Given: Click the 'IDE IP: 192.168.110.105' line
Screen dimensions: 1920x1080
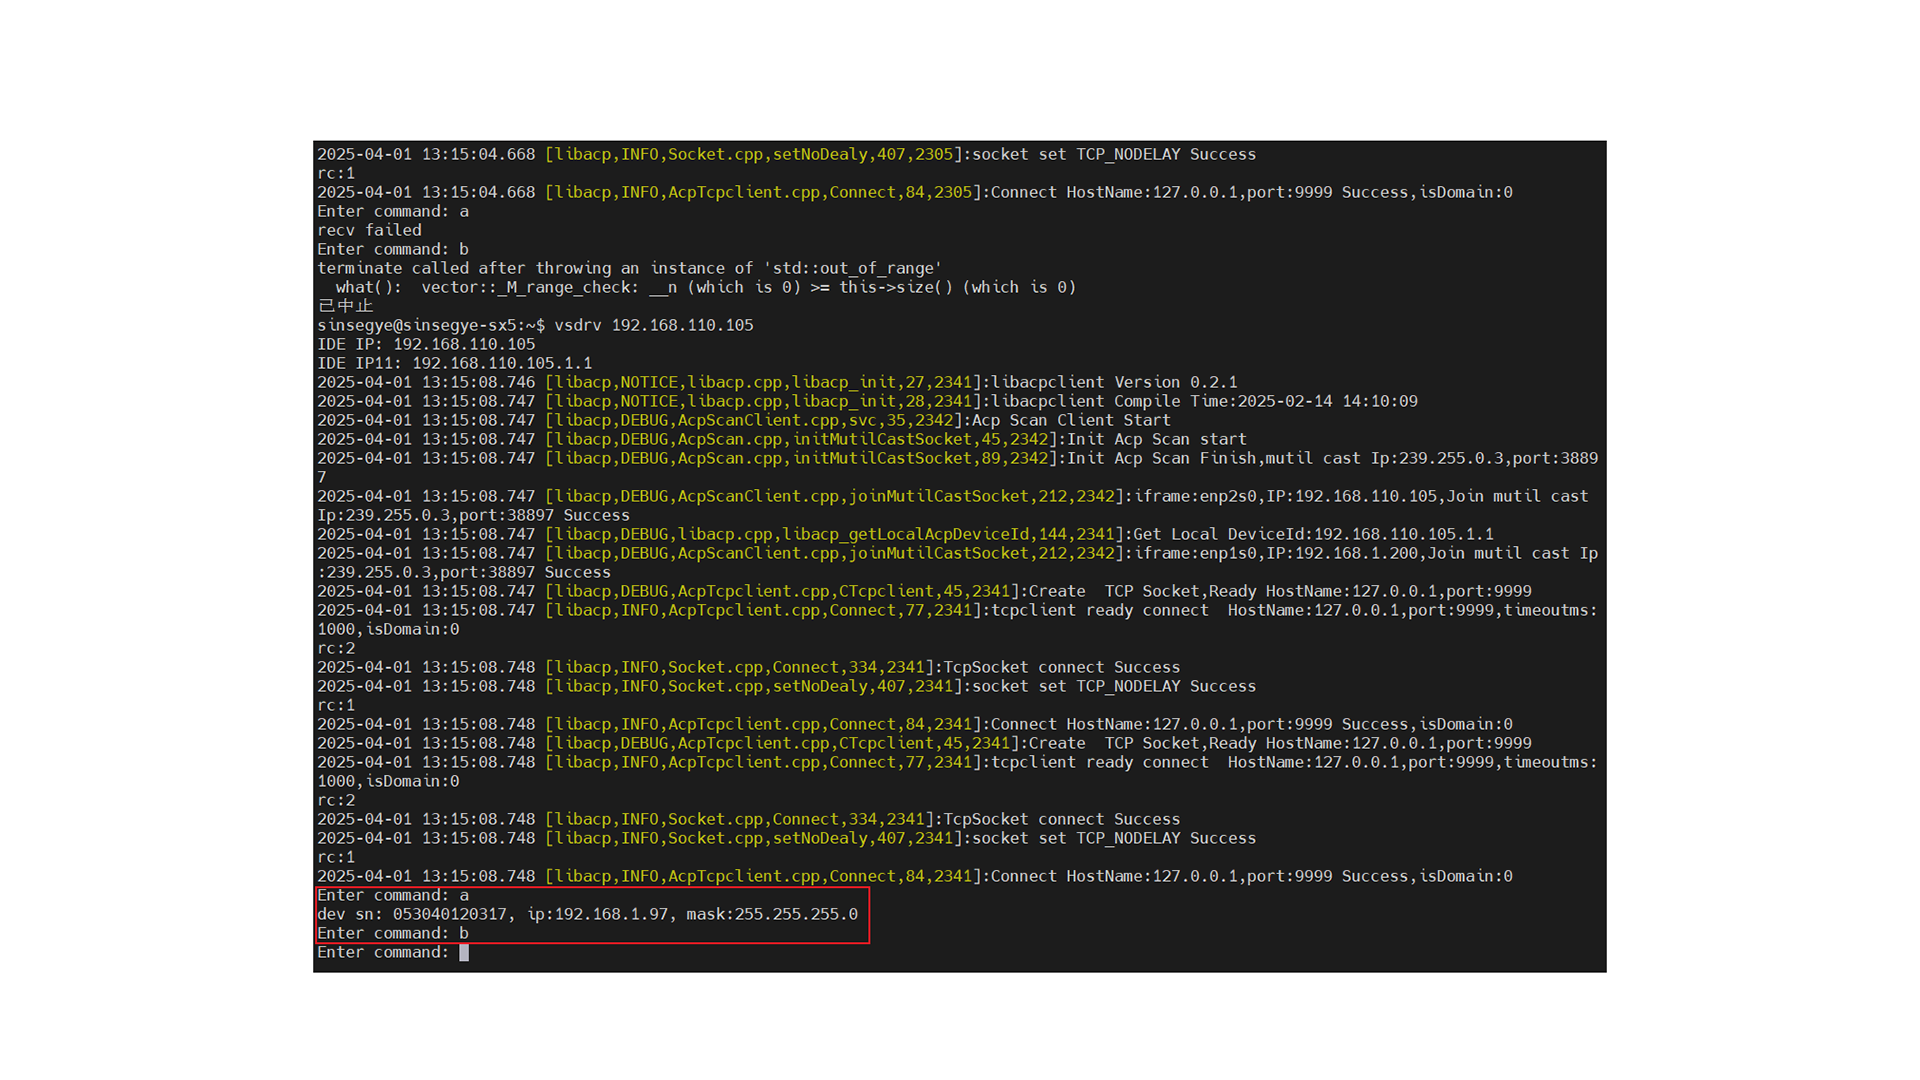Looking at the screenshot, I should tap(426, 344).
